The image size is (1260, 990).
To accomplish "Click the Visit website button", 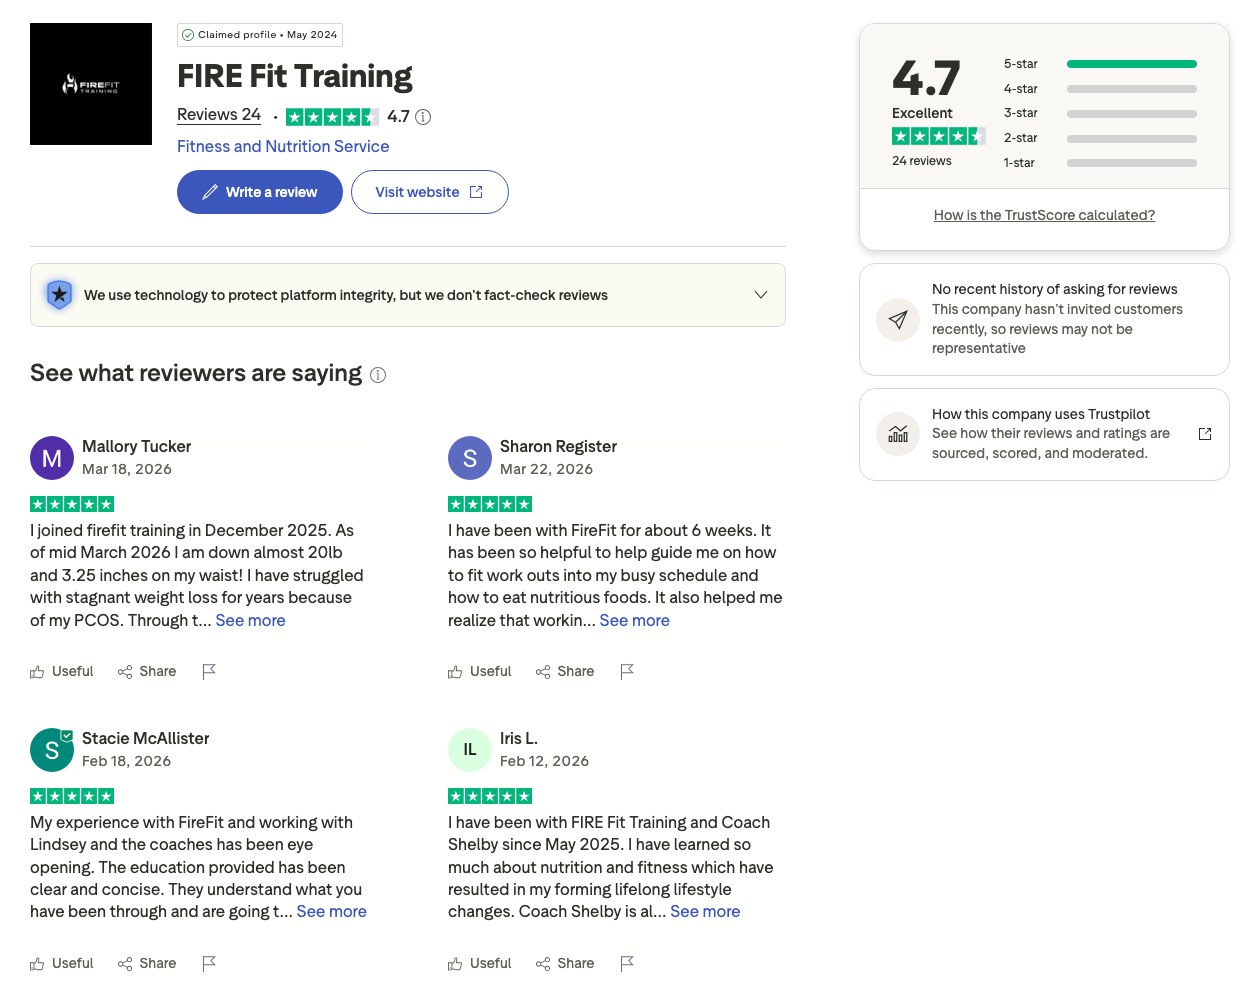I will click(x=430, y=192).
